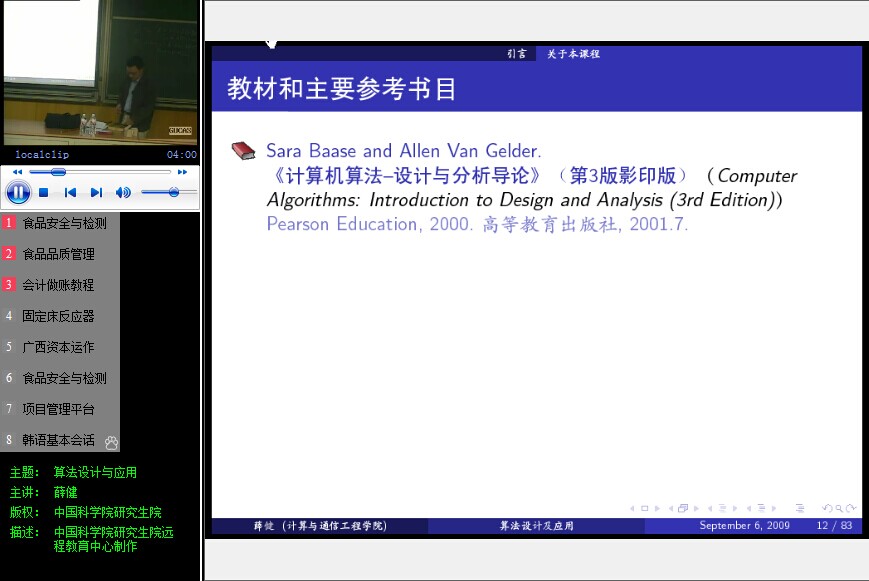Mute audio with the speaker icon
Viewport: 869px width, 581px height.
tap(123, 192)
